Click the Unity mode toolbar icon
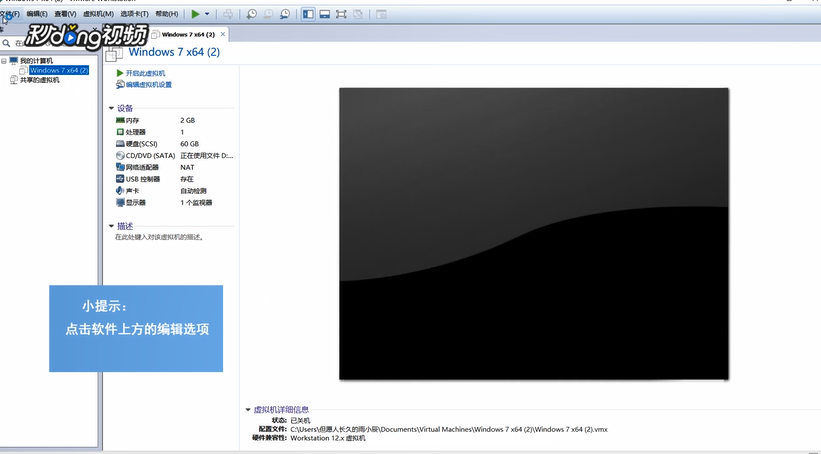Viewport: 821px width, 454px height. point(358,14)
